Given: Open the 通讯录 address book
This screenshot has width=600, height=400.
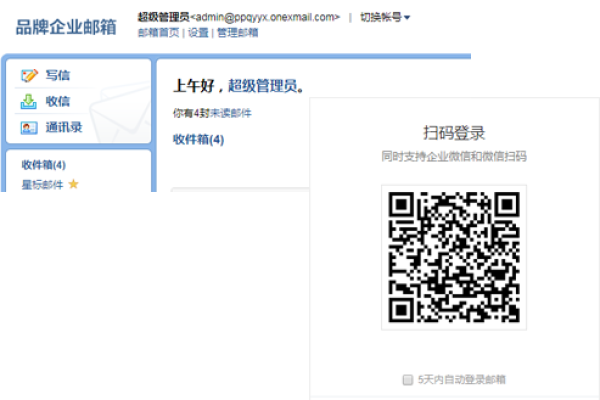Looking at the screenshot, I should tap(64, 127).
